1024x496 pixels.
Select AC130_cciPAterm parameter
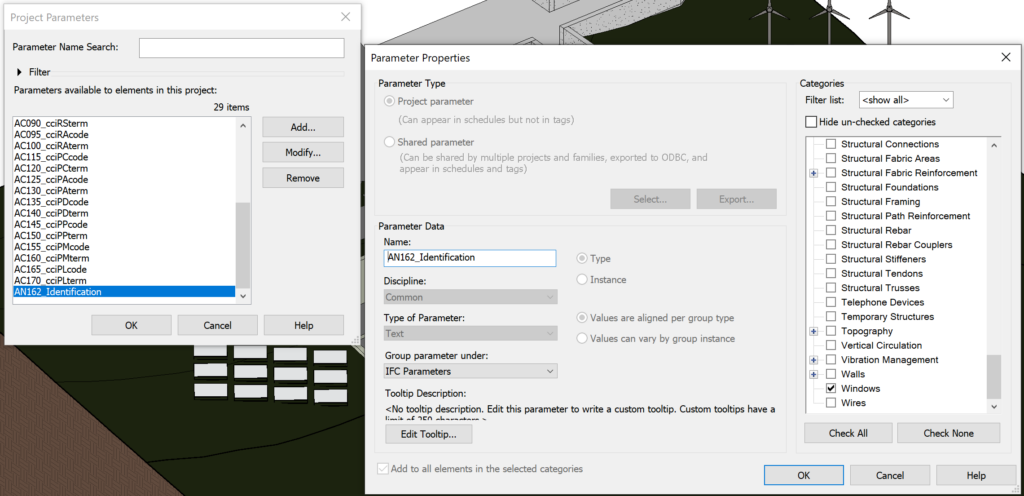click(x=124, y=191)
